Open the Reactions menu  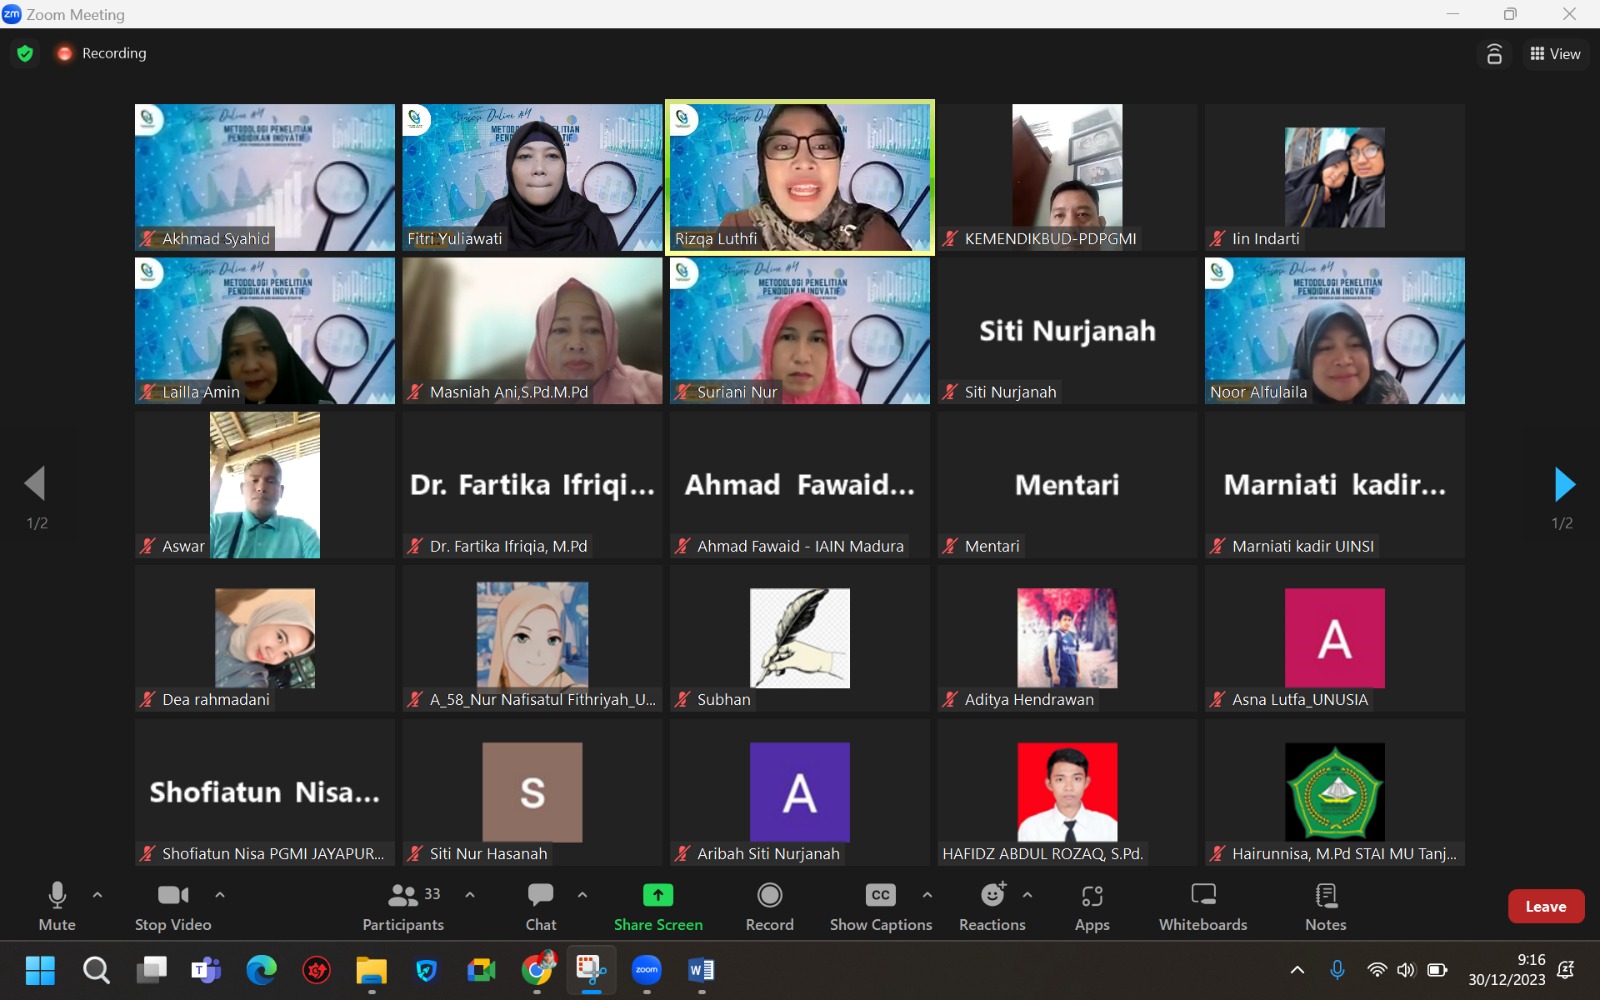992,906
